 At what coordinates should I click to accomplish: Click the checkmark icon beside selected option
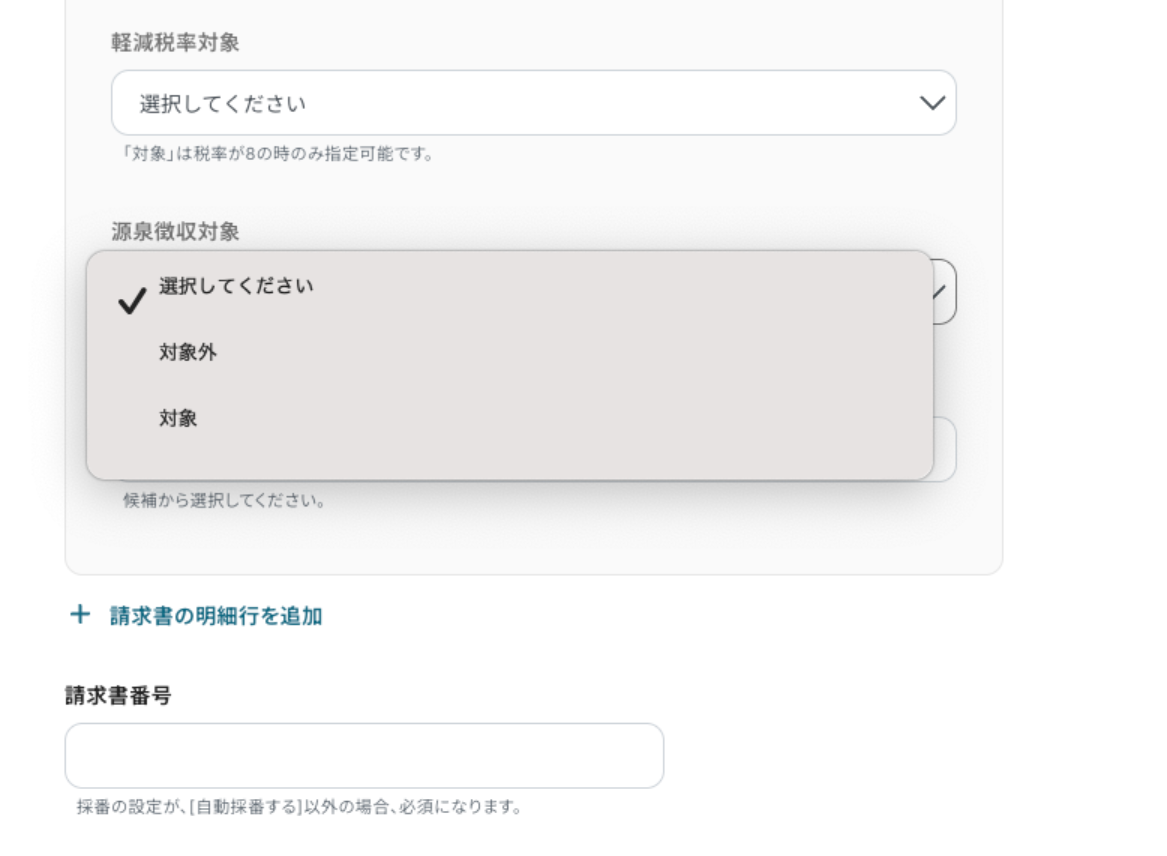[x=132, y=301]
